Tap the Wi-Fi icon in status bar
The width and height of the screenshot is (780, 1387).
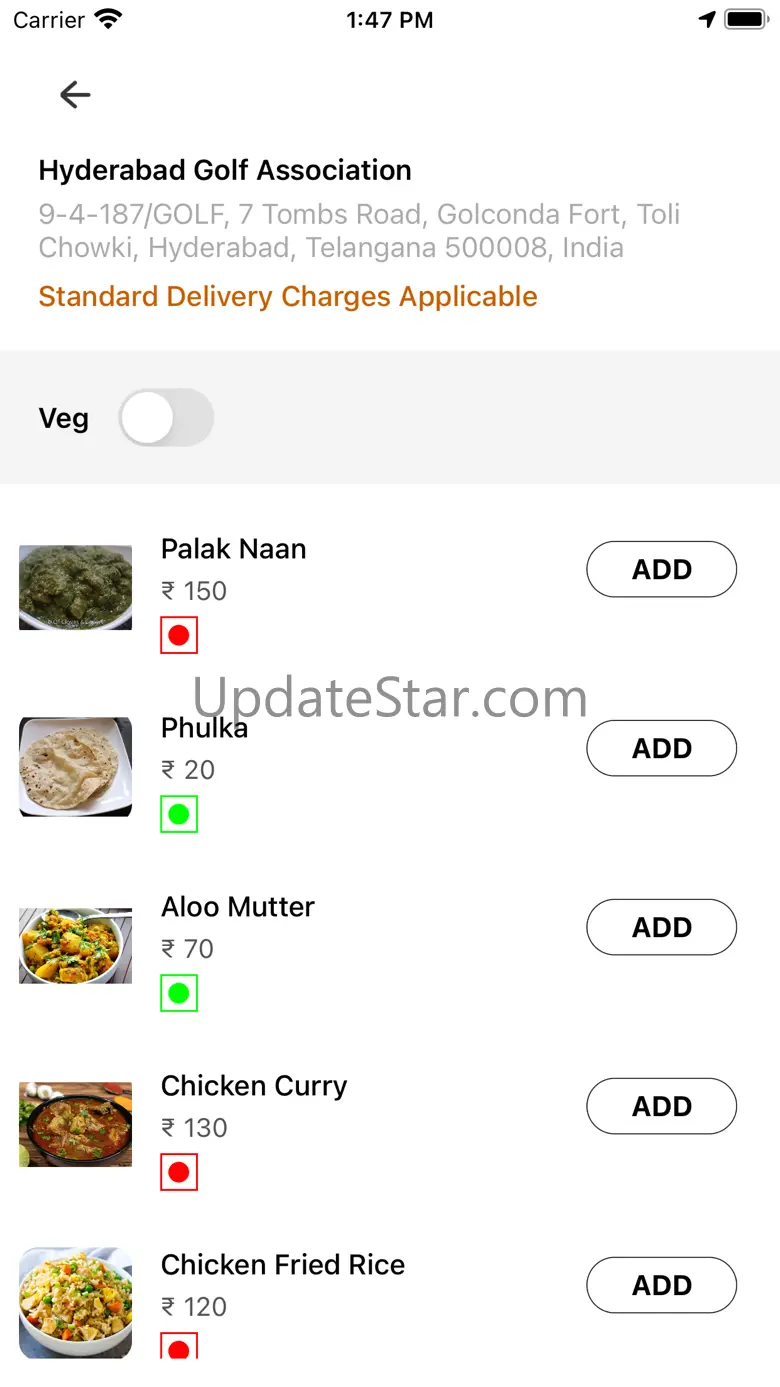pos(108,19)
